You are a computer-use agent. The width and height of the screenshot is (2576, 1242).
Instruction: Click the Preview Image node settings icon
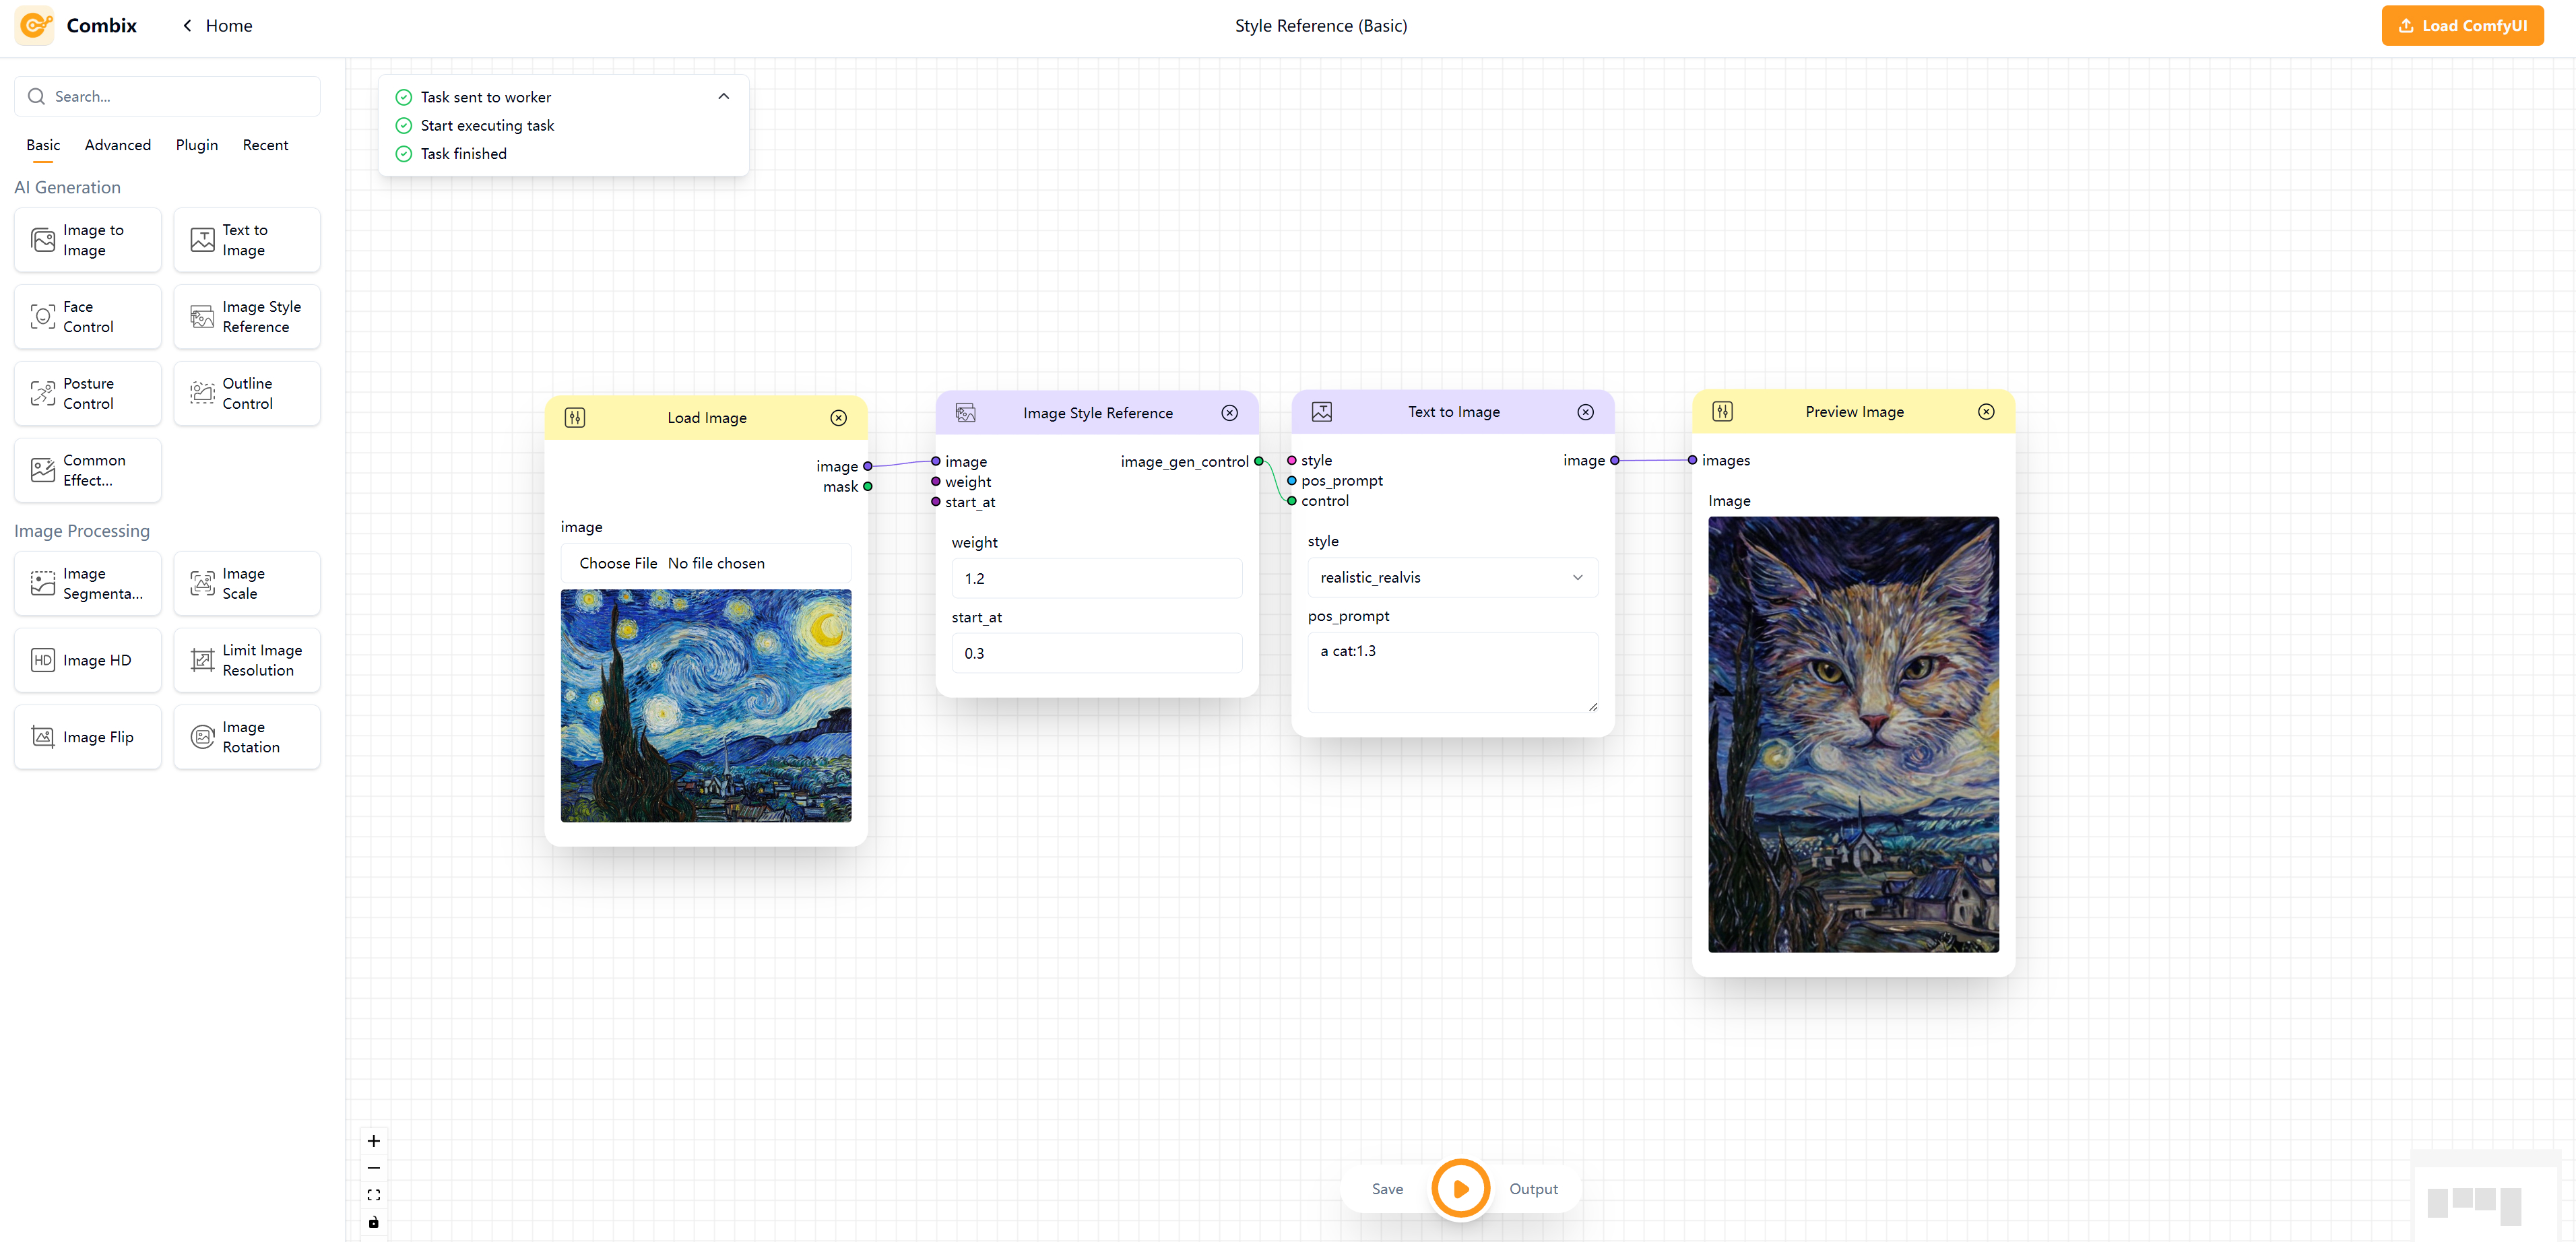click(x=1723, y=411)
